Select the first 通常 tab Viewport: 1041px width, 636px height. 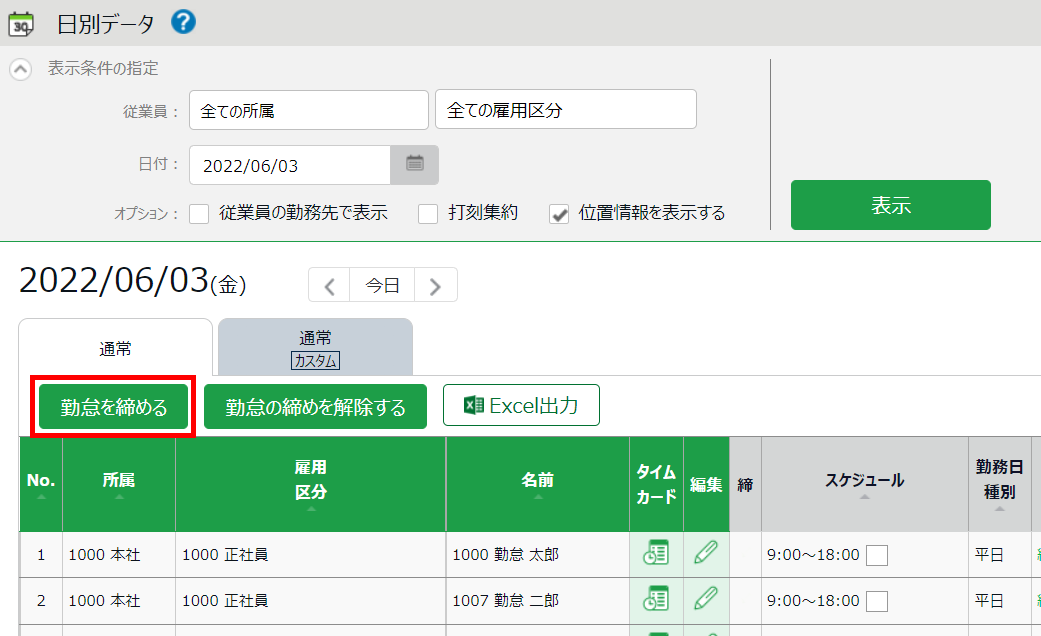tap(115, 348)
